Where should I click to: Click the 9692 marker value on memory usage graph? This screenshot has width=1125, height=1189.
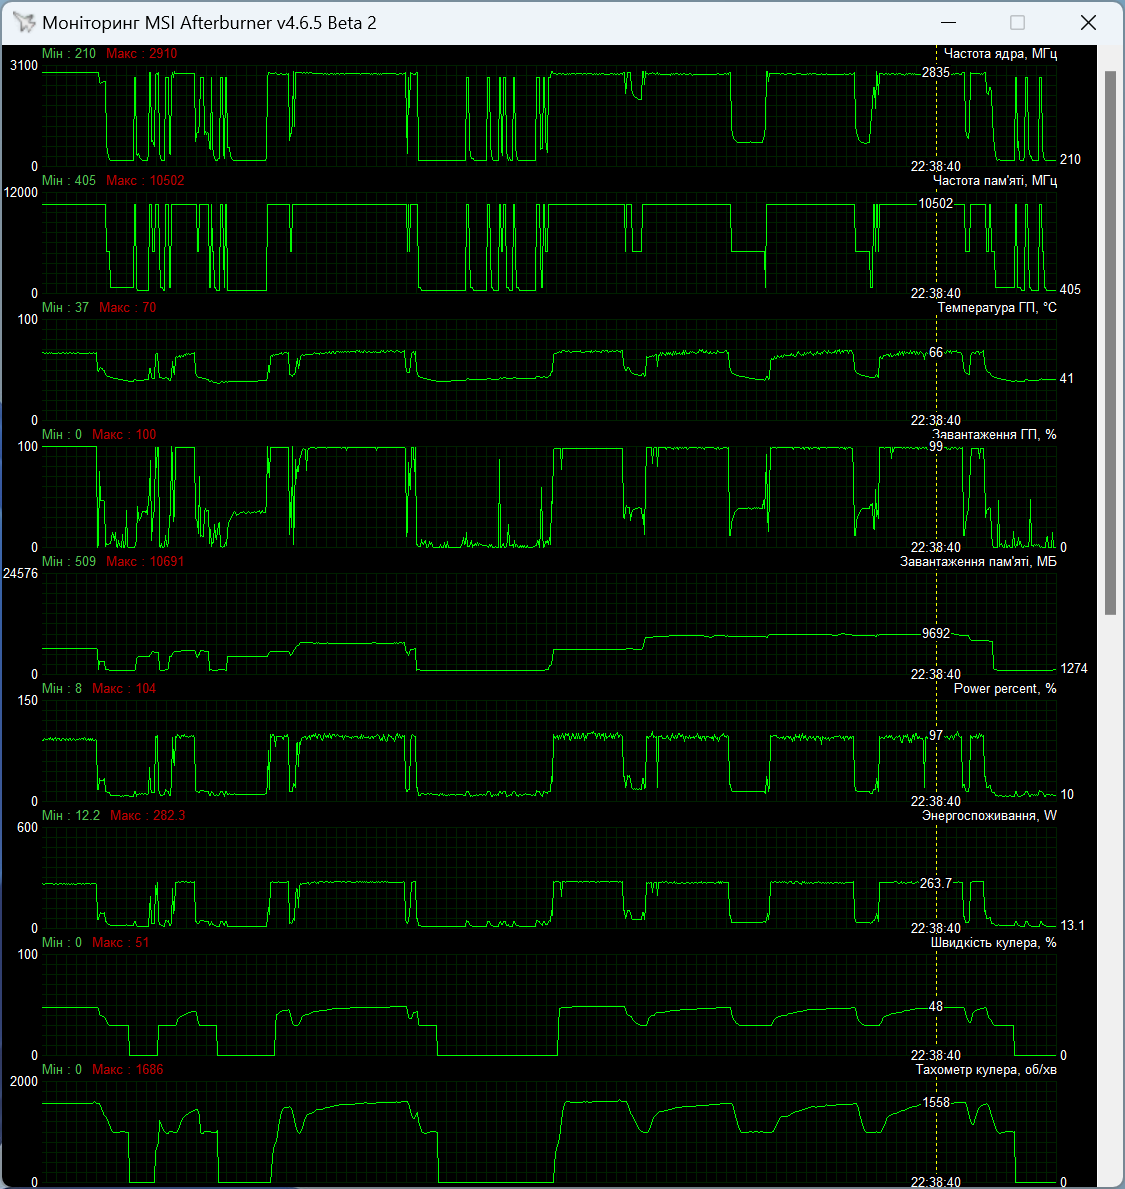pos(935,633)
